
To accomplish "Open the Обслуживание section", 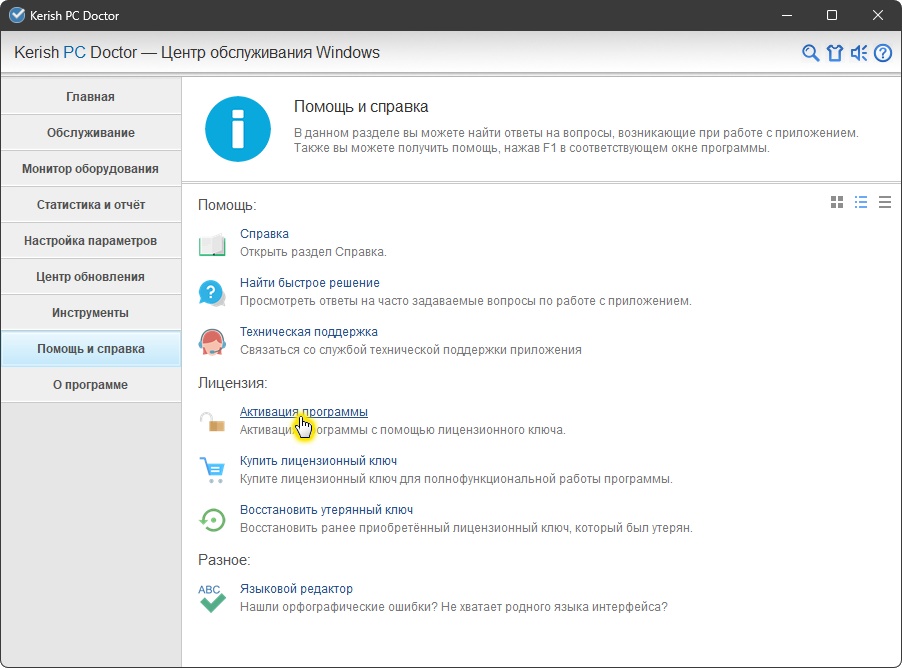I will click(91, 133).
